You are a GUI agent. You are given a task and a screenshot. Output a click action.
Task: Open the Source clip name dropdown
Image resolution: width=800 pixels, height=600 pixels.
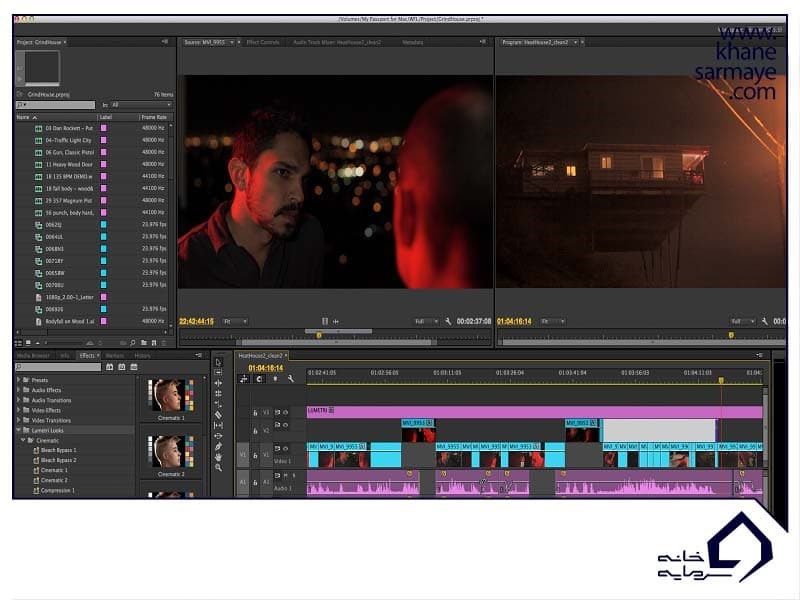[x=232, y=42]
